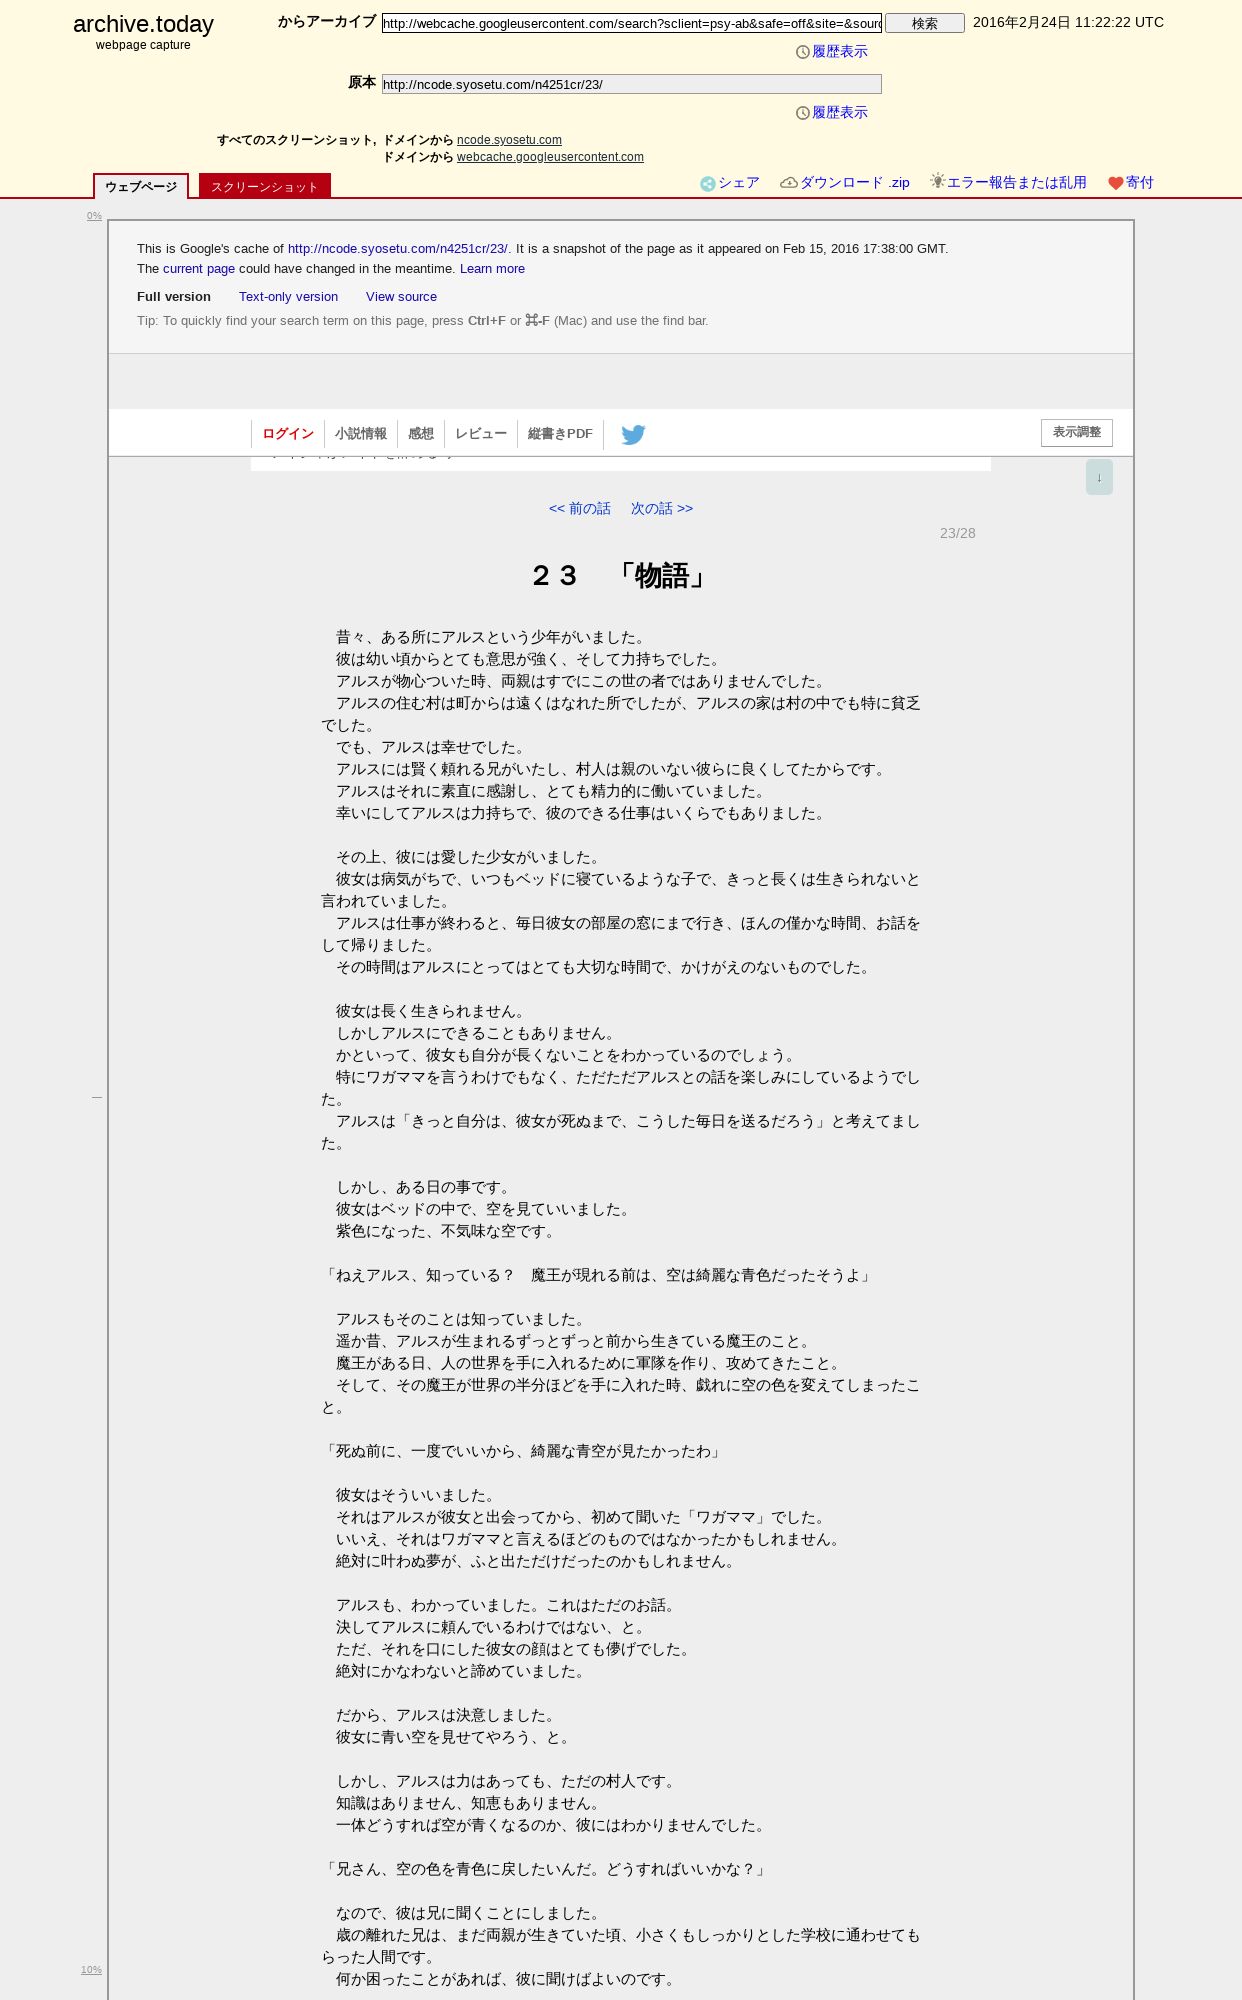Click the cloud download icon
Image resolution: width=1242 pixels, height=2000 pixels.
[x=788, y=182]
